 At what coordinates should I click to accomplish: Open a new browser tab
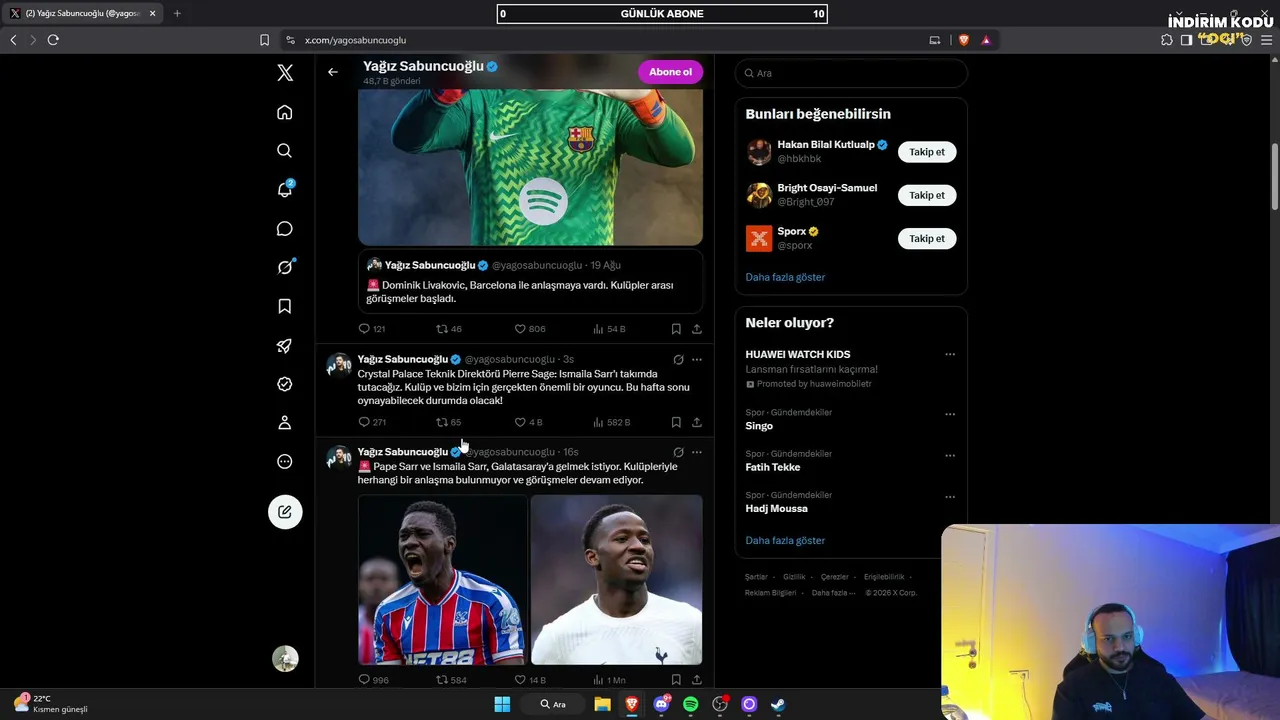pyautogui.click(x=177, y=13)
